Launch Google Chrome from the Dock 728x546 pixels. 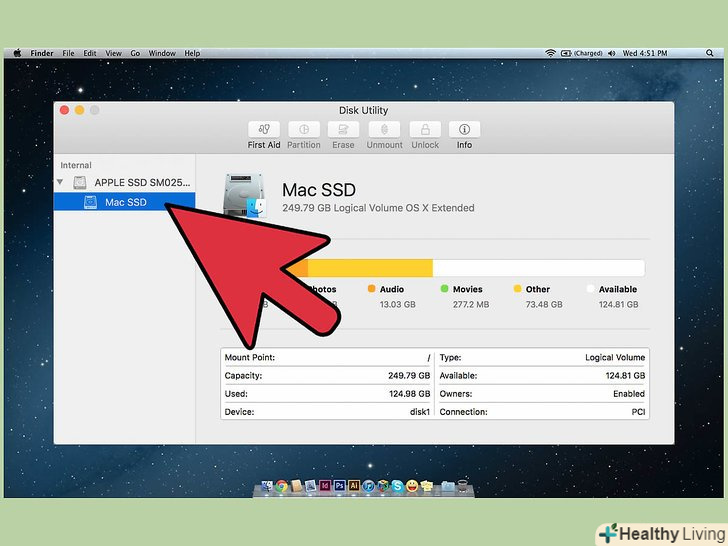click(x=282, y=486)
